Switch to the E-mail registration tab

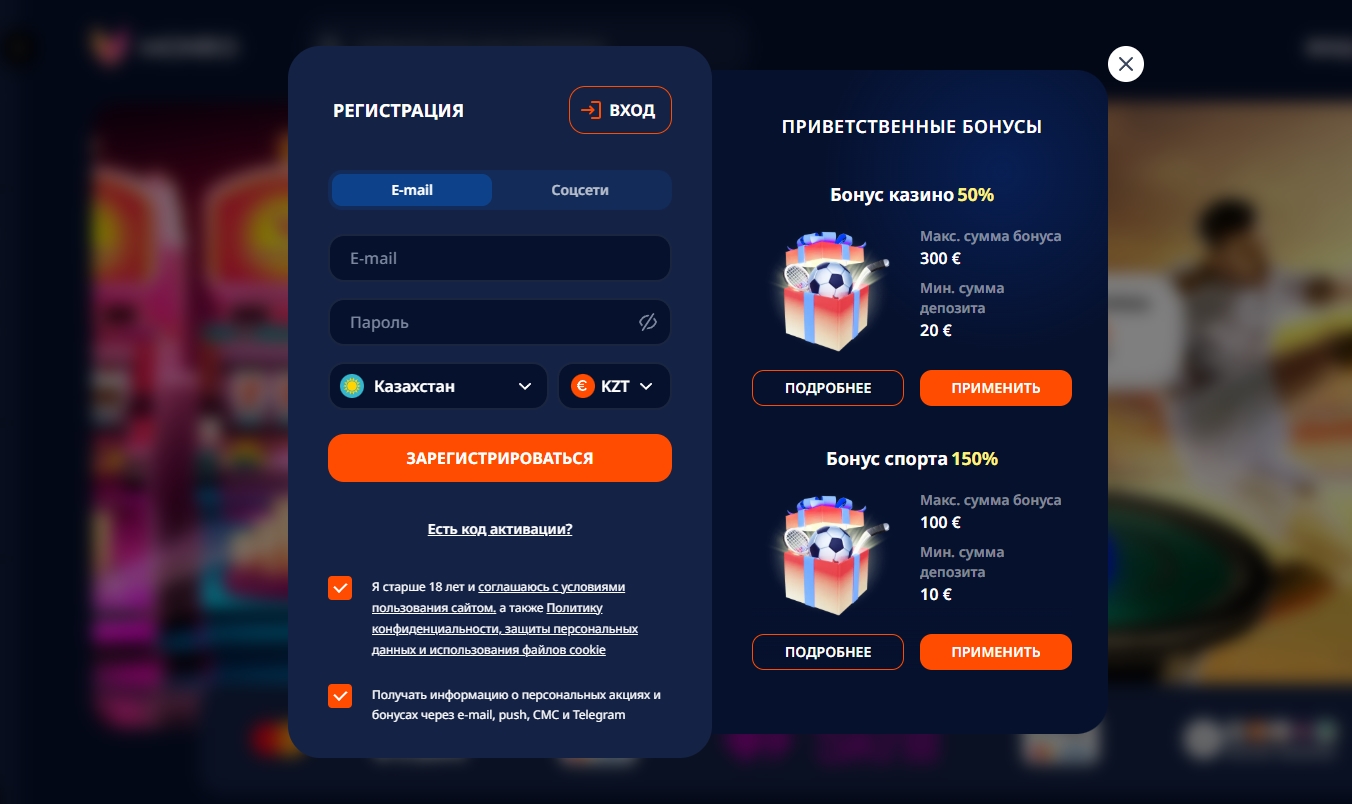click(412, 190)
